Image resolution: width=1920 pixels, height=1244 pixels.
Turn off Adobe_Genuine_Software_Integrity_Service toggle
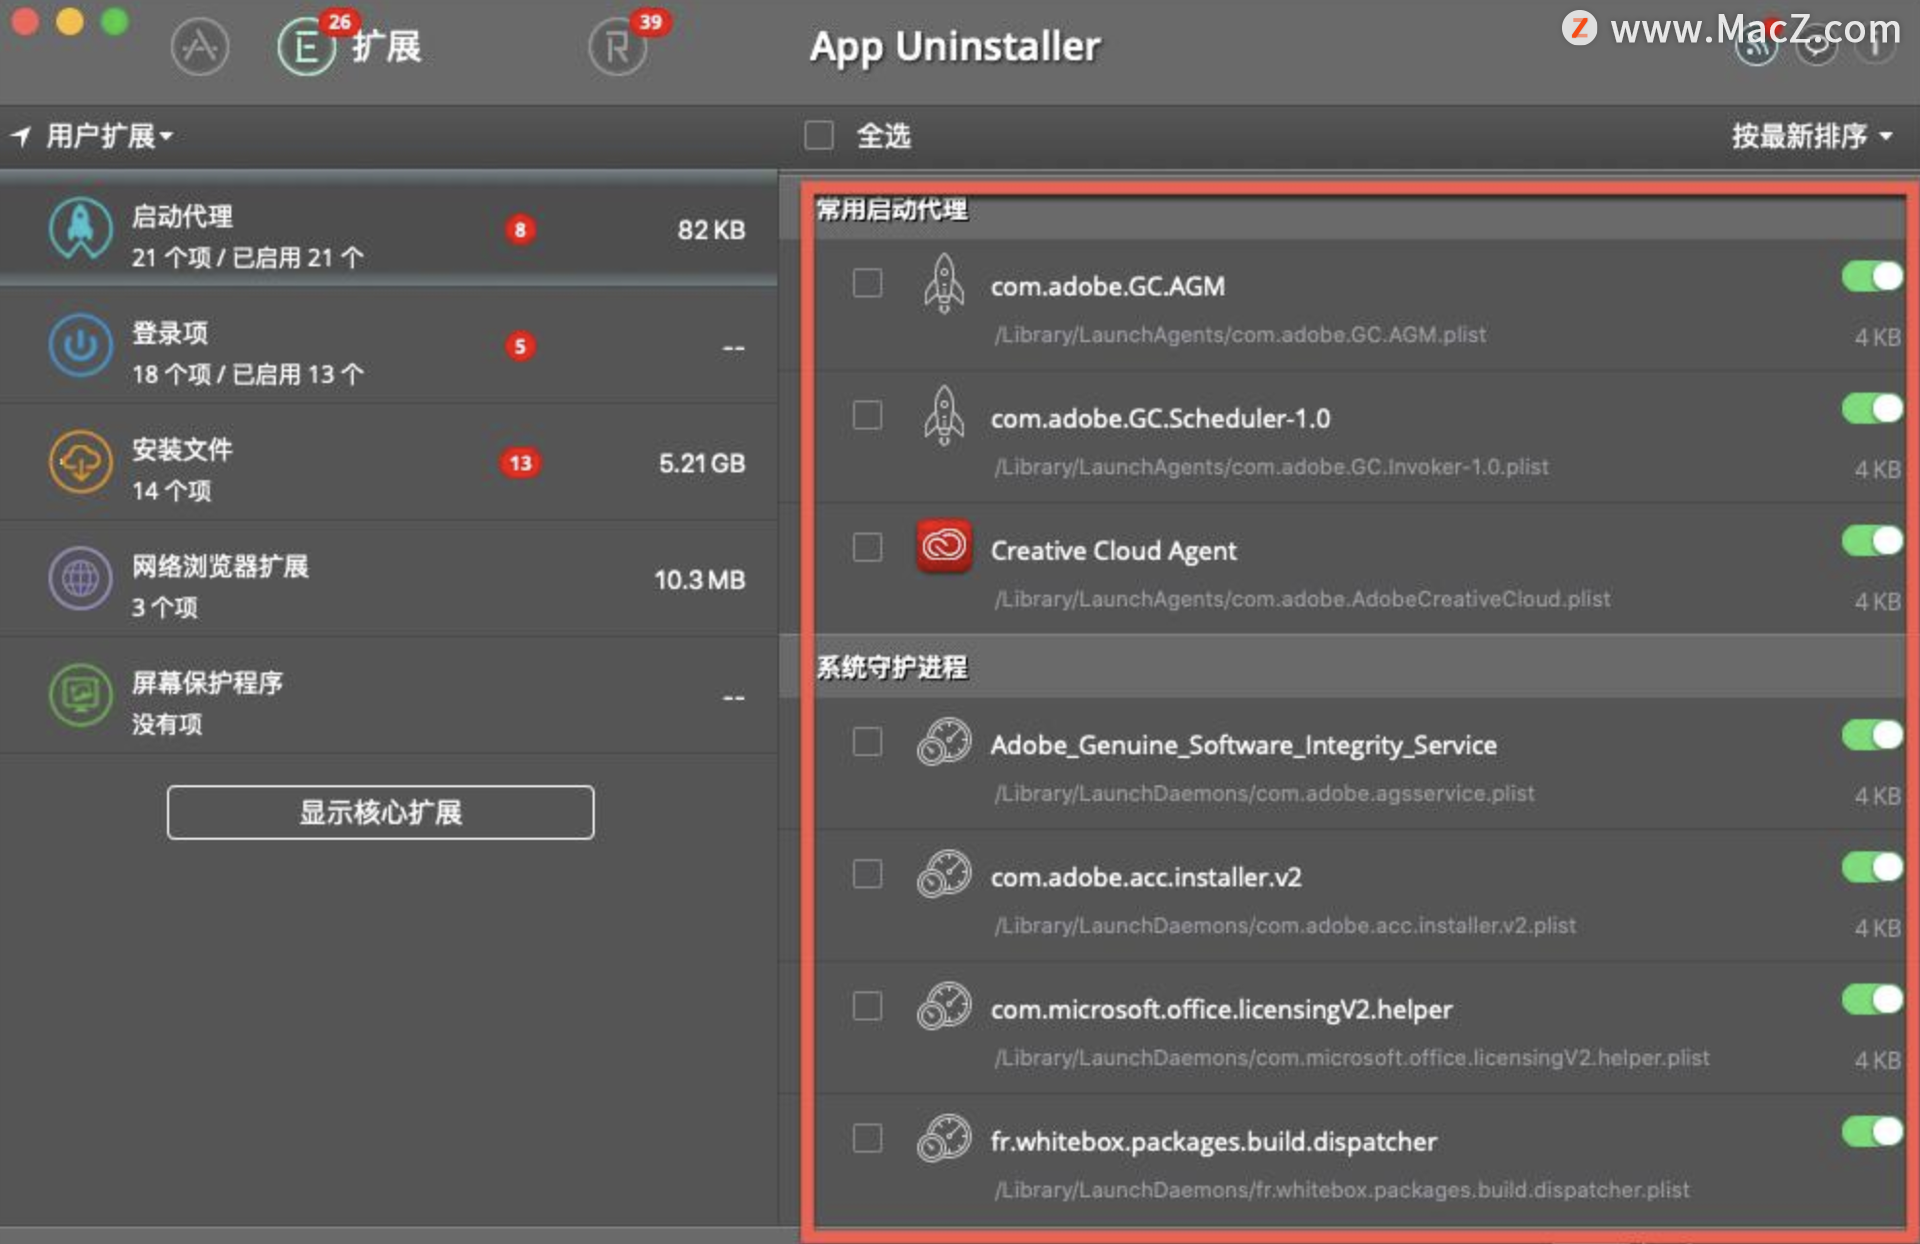pyautogui.click(x=1872, y=735)
